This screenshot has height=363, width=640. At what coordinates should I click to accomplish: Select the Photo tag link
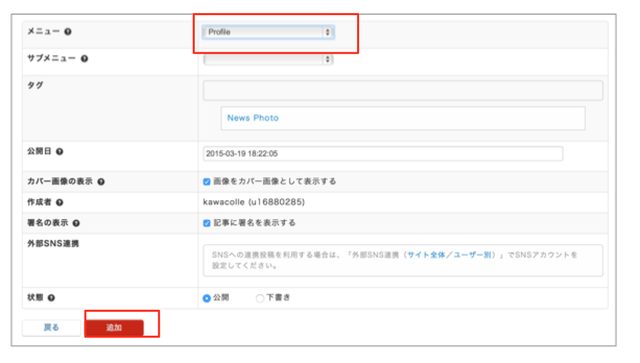(x=266, y=118)
